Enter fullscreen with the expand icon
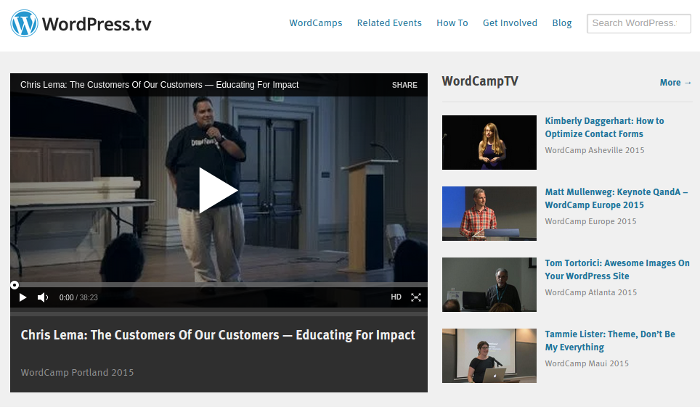Image resolution: width=700 pixels, height=412 pixels. point(416,297)
